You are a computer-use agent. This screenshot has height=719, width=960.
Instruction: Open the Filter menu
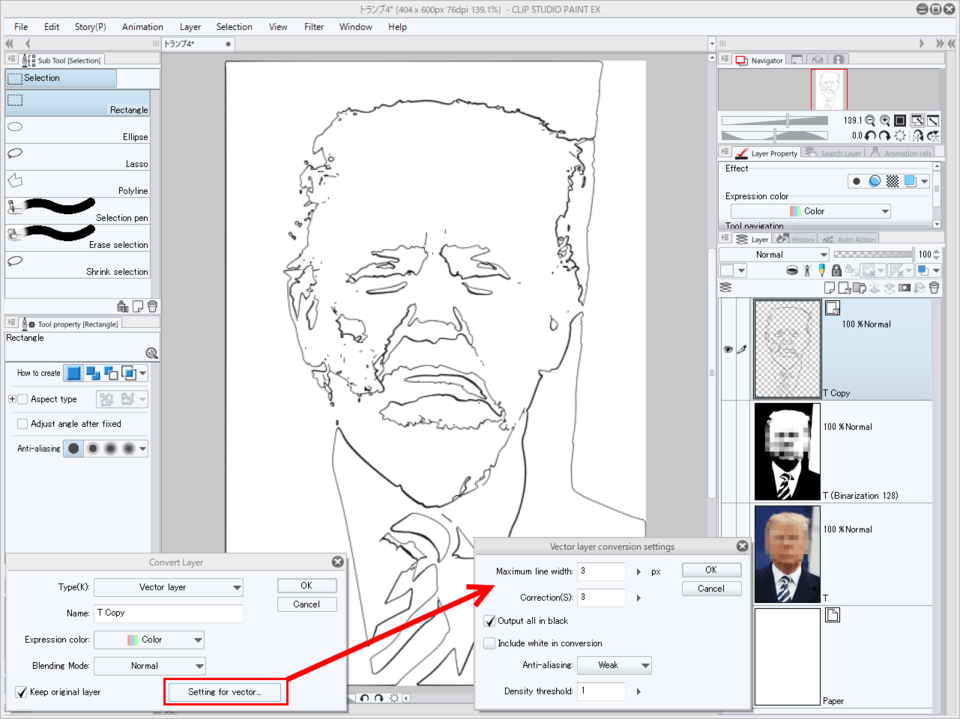(x=314, y=27)
